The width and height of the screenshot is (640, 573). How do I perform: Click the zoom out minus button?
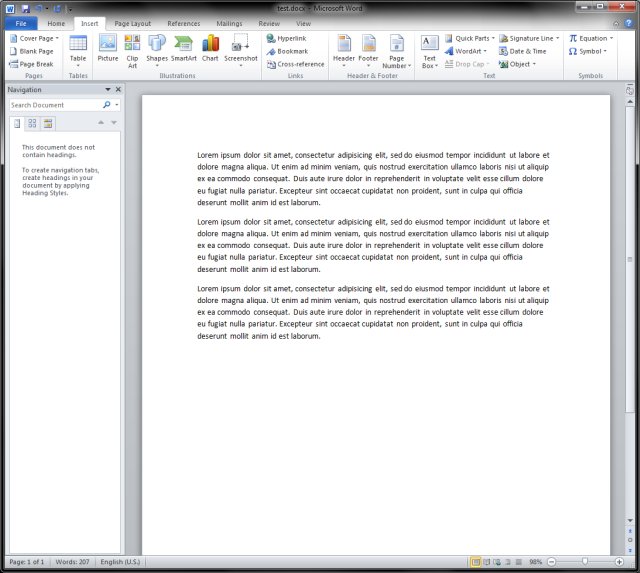click(551, 562)
